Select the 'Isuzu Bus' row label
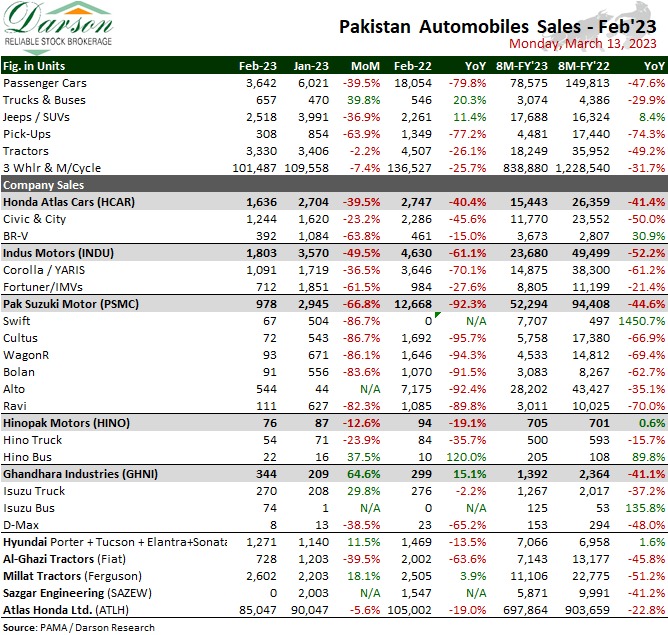 coord(29,508)
